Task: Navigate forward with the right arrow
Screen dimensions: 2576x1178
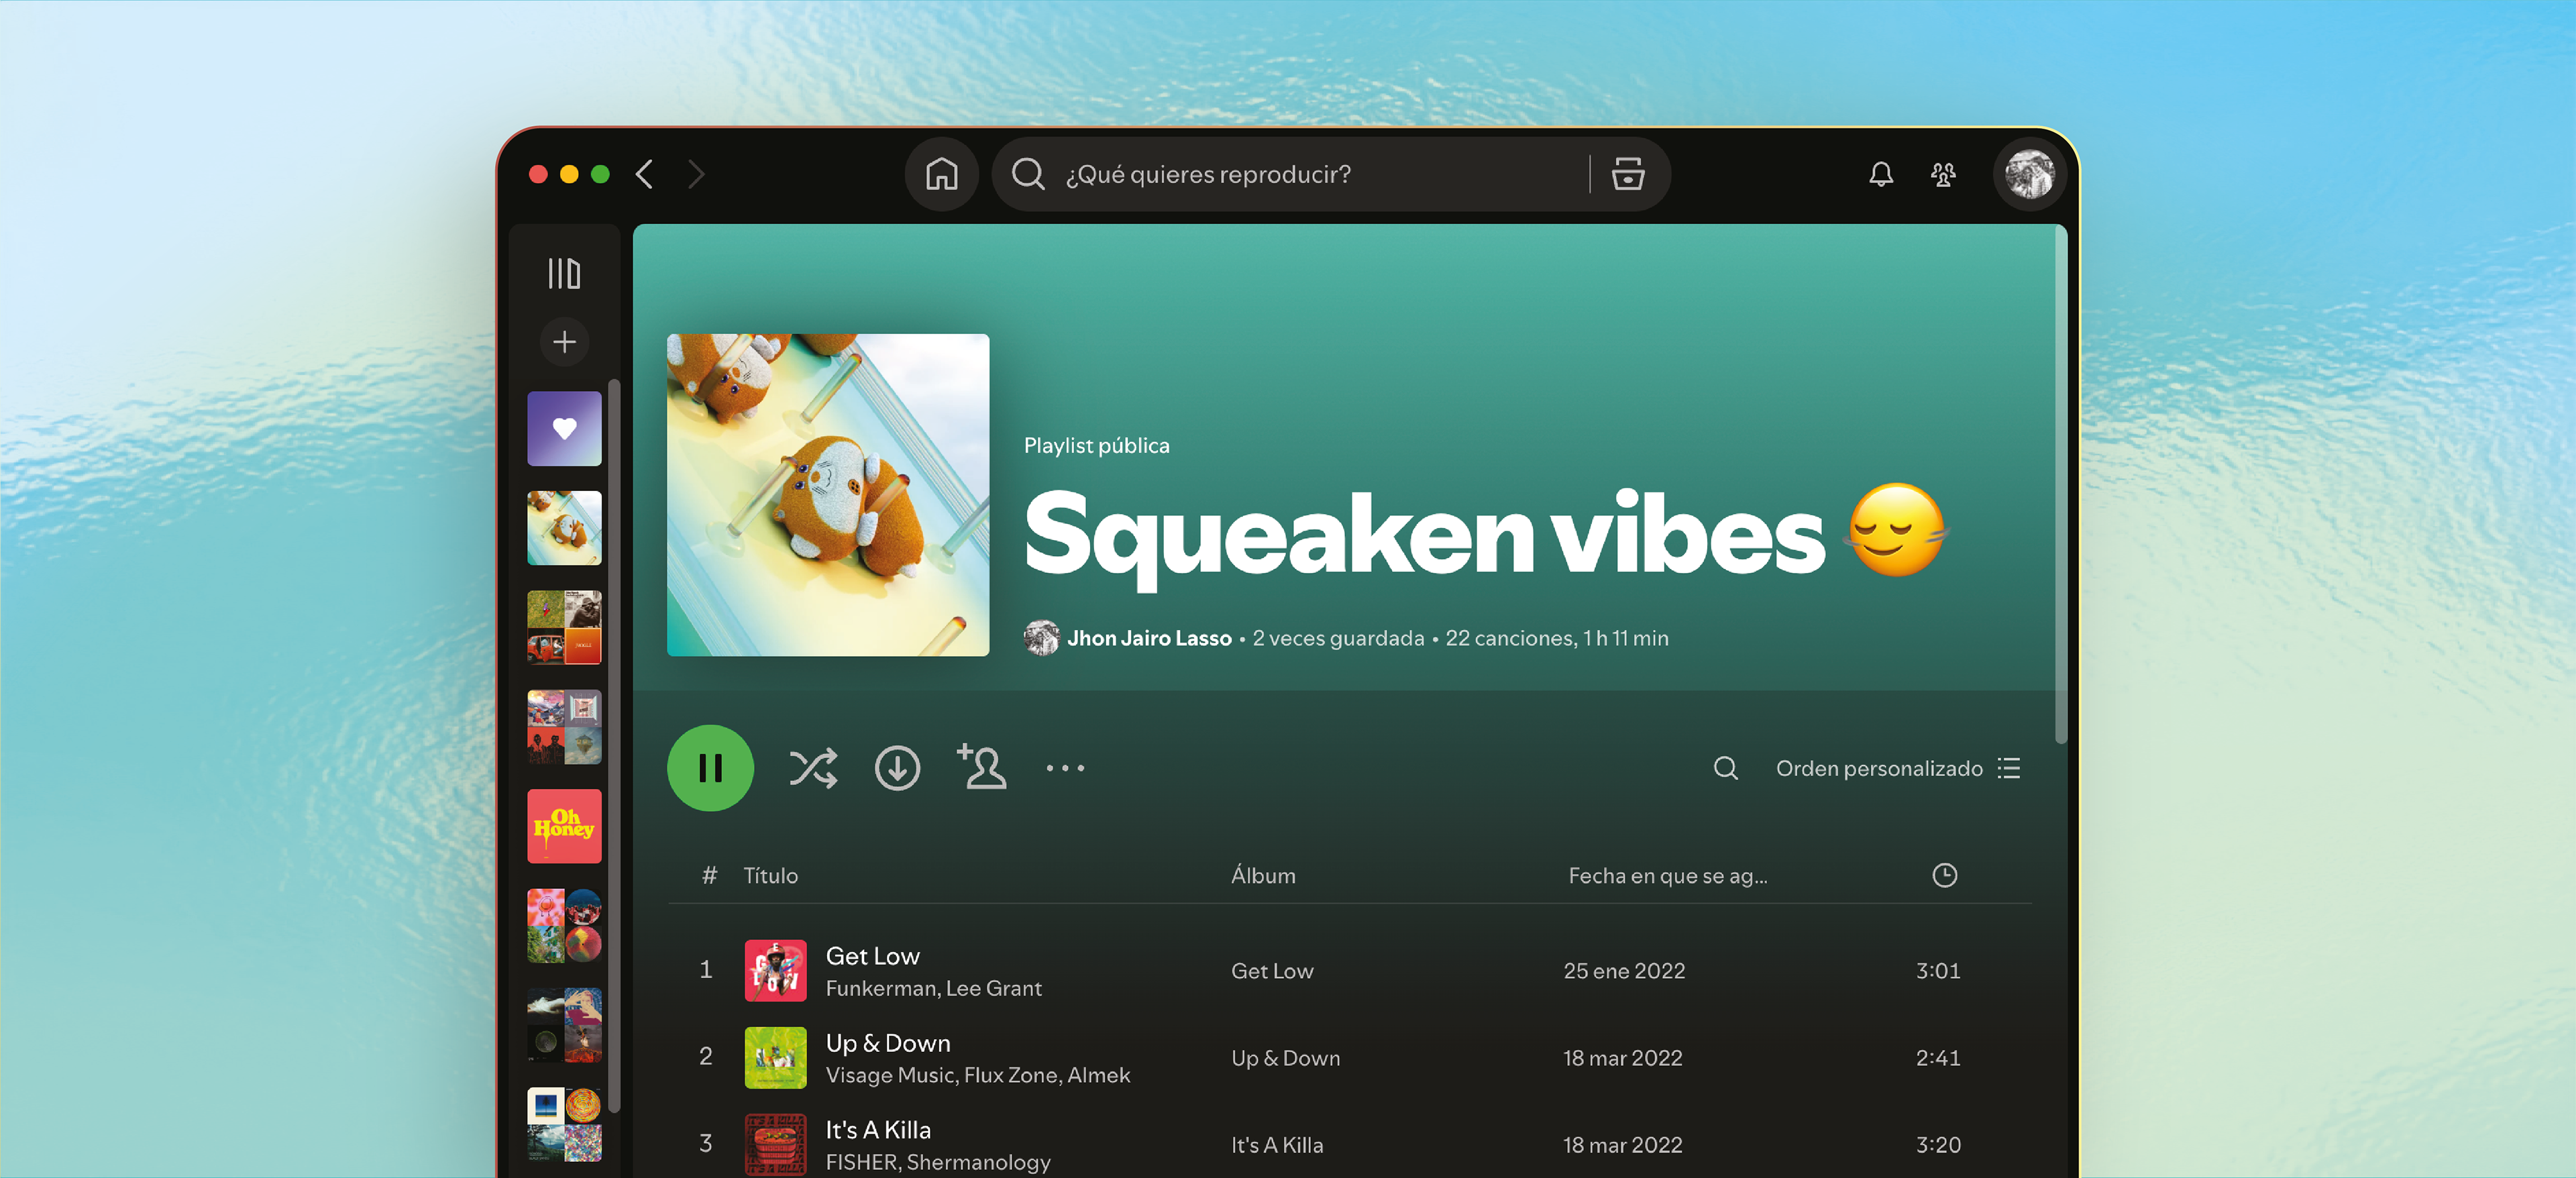Action: pyautogui.click(x=697, y=174)
